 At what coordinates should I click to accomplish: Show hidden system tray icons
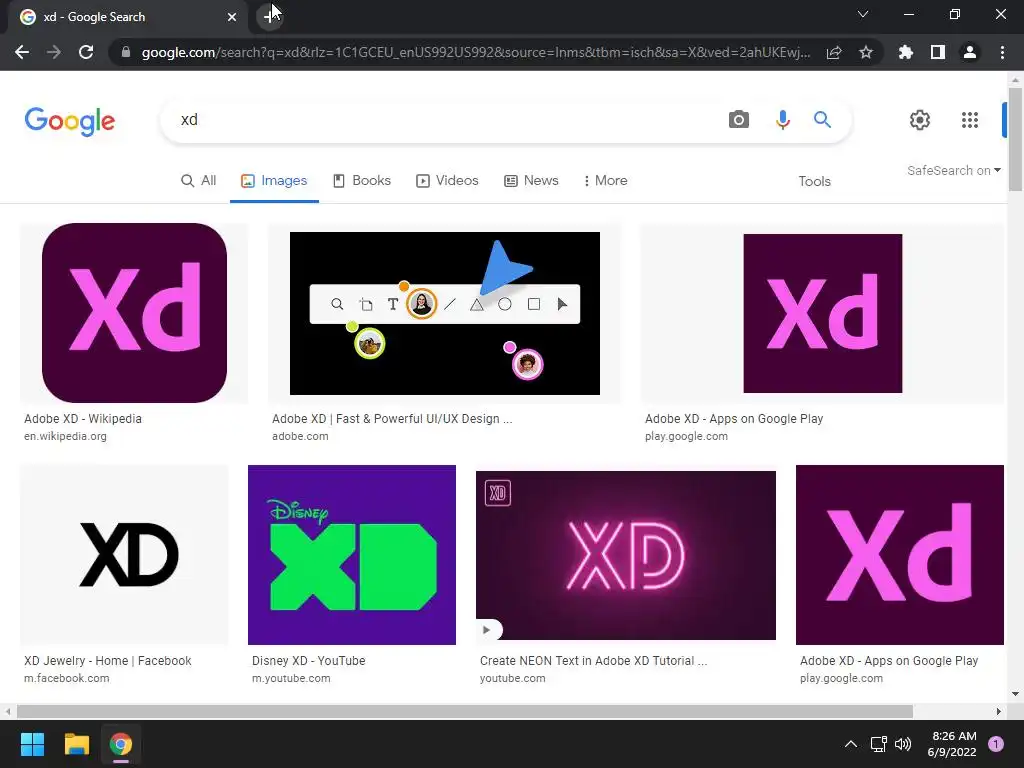coord(850,744)
